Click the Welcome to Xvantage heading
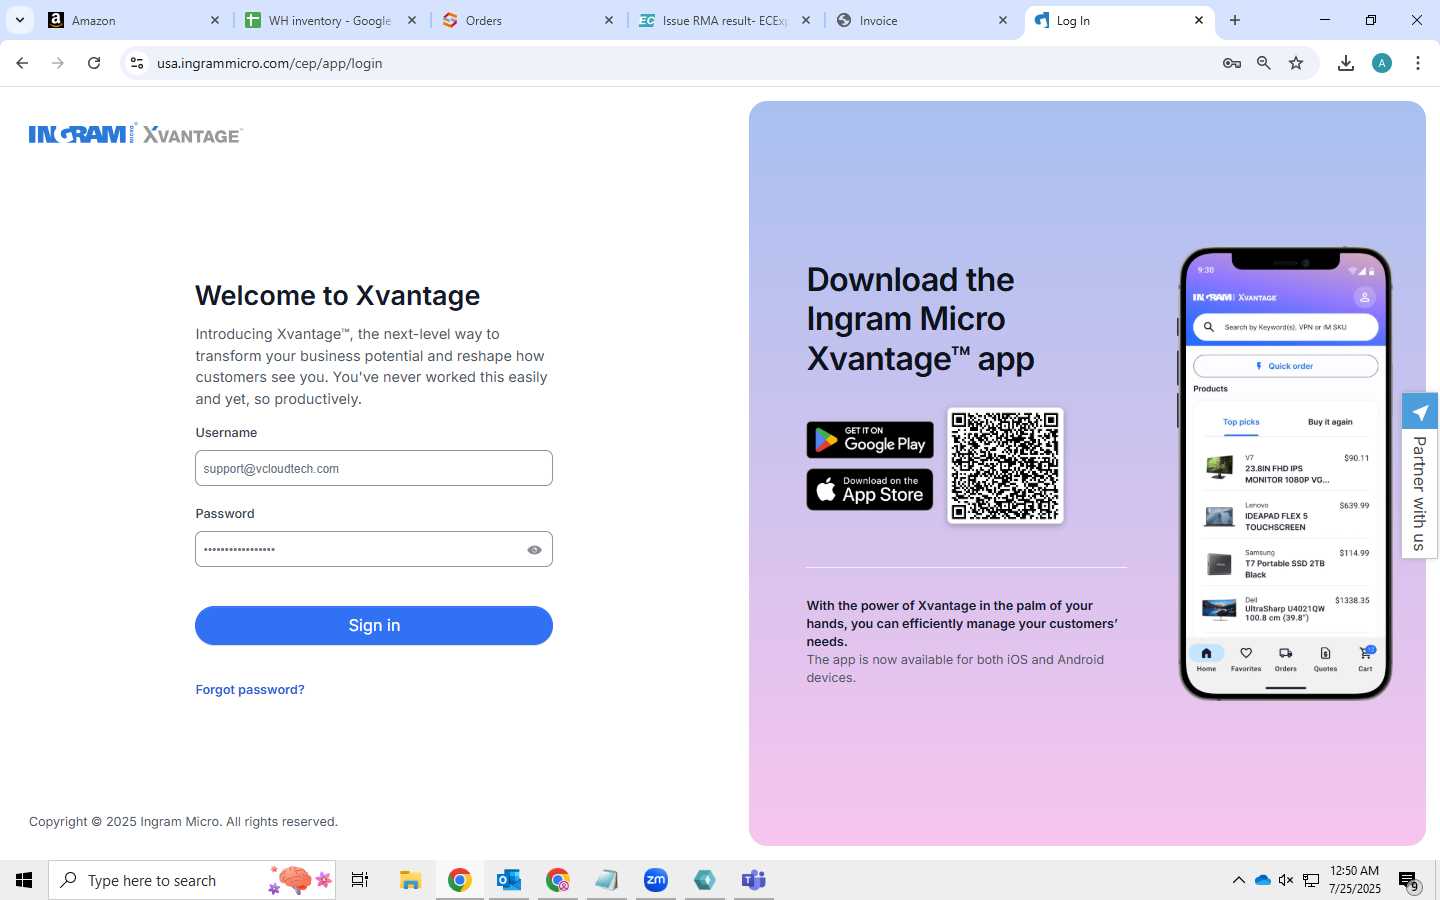The image size is (1440, 900). click(x=338, y=295)
